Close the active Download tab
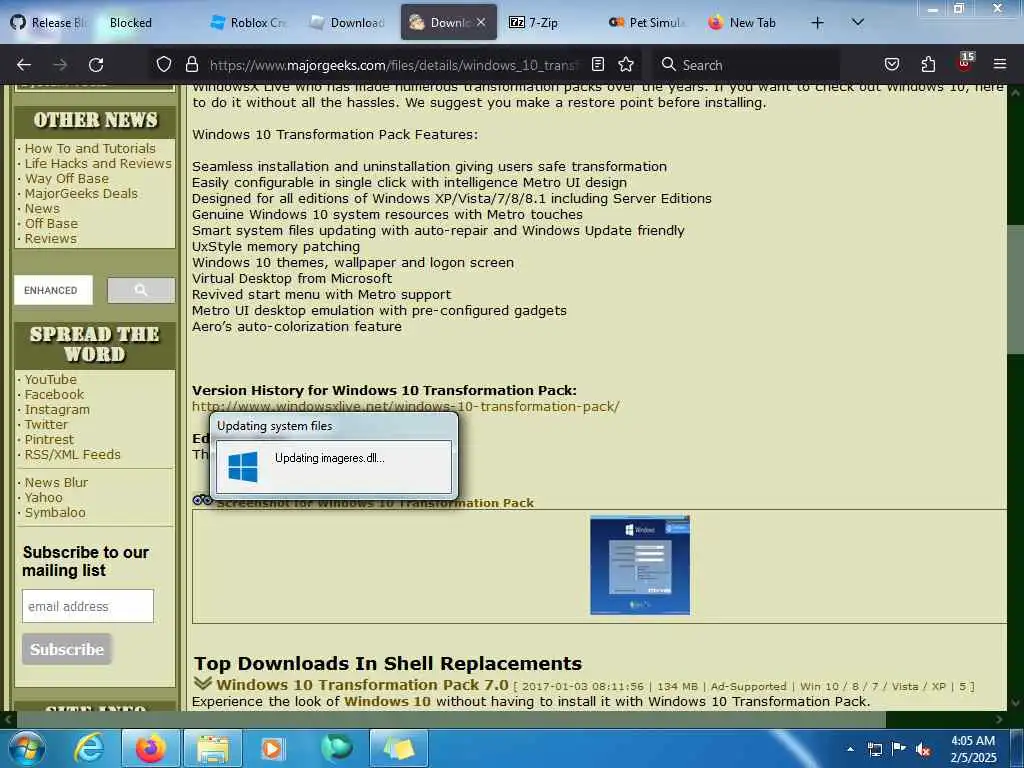 pyautogui.click(x=481, y=23)
